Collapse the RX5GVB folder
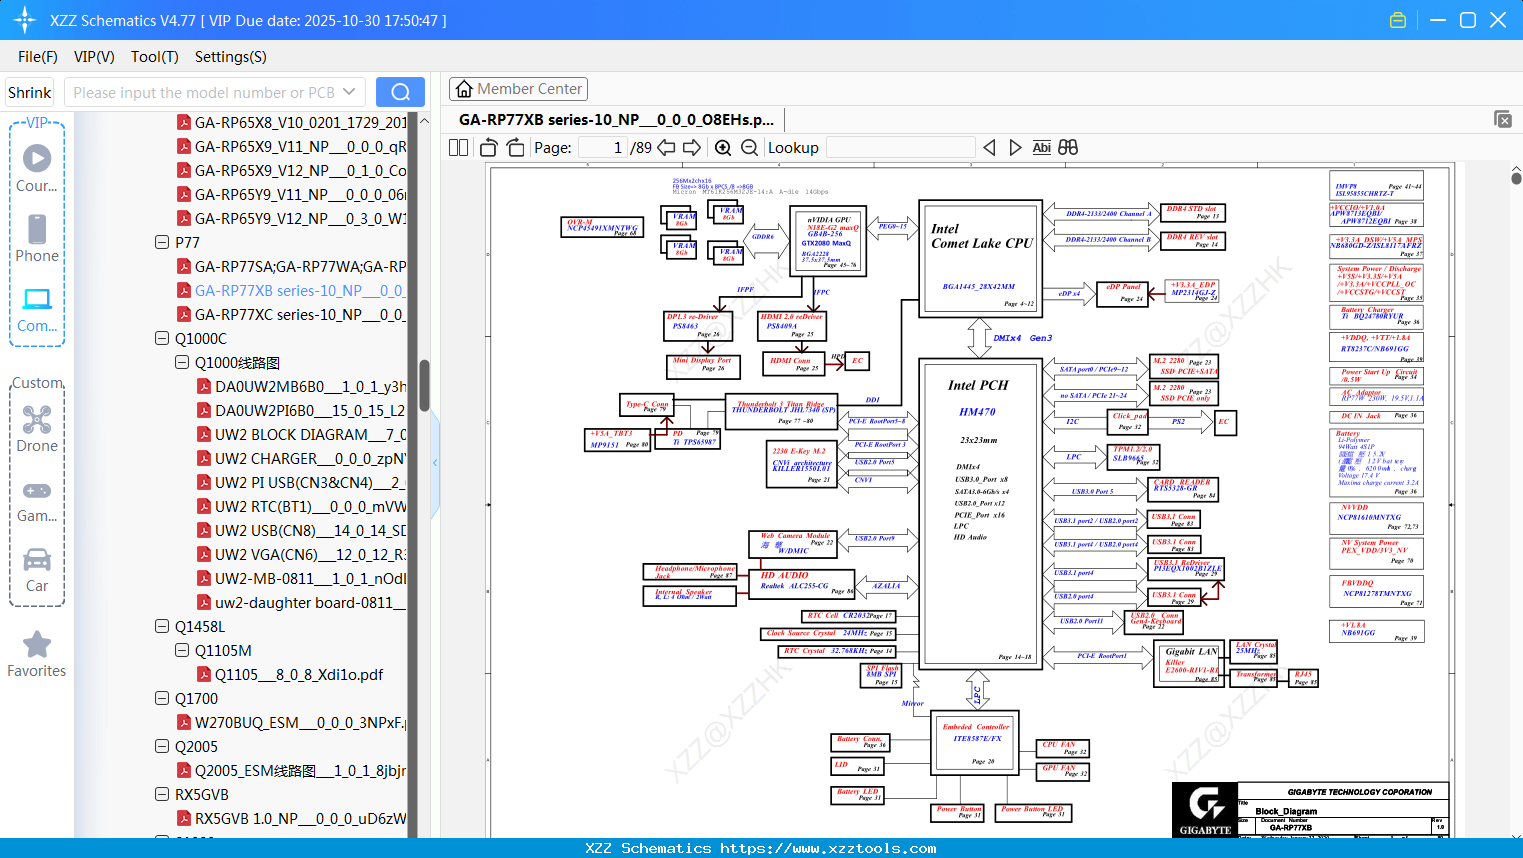The width and height of the screenshot is (1523, 858). [162, 794]
